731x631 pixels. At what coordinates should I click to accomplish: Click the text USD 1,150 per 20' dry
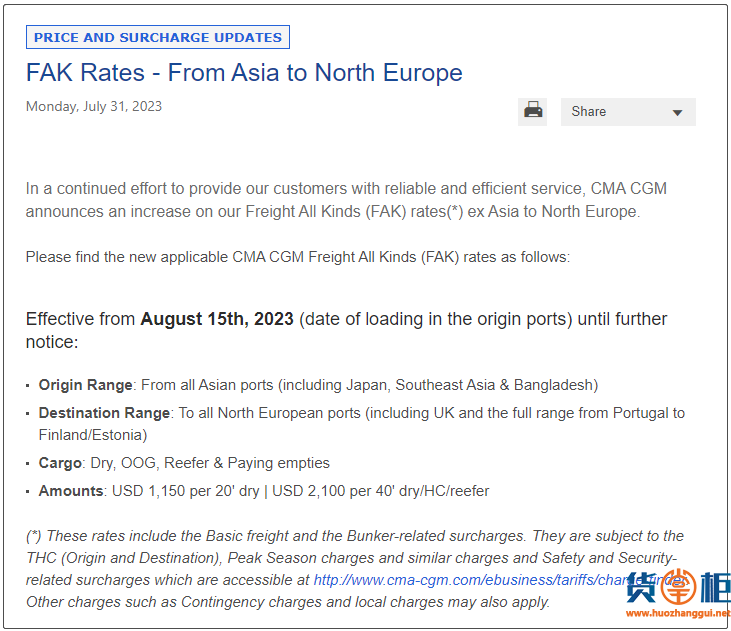coord(186,491)
